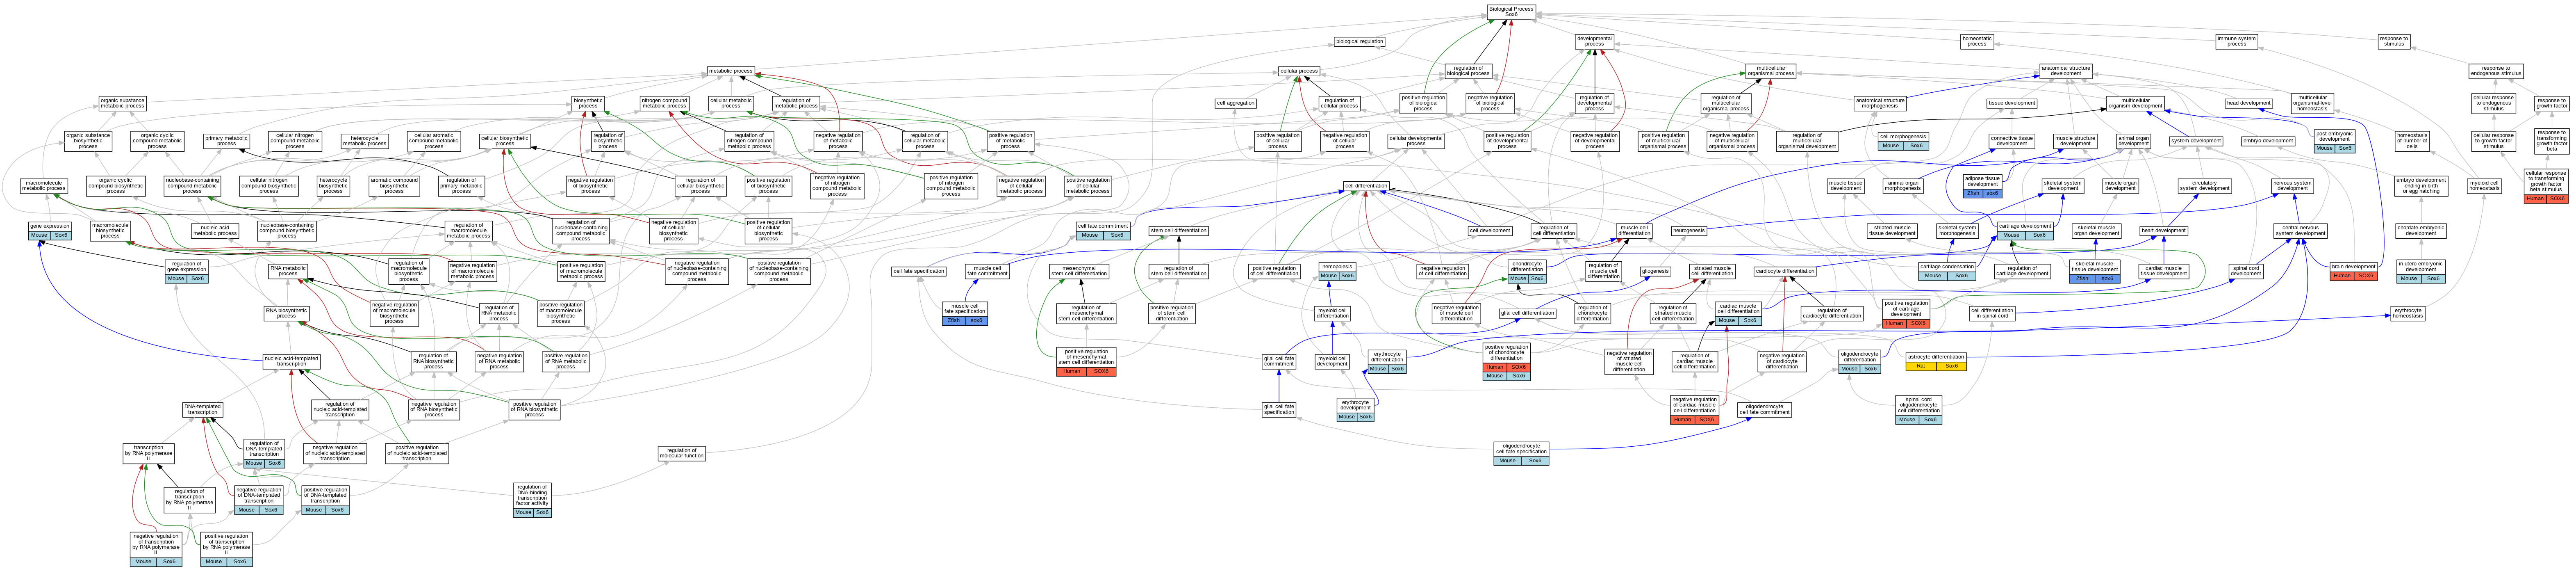Click the mesenchymal stem cell differentiation node
Viewport: 2576px width, 571px height.
[1078, 271]
